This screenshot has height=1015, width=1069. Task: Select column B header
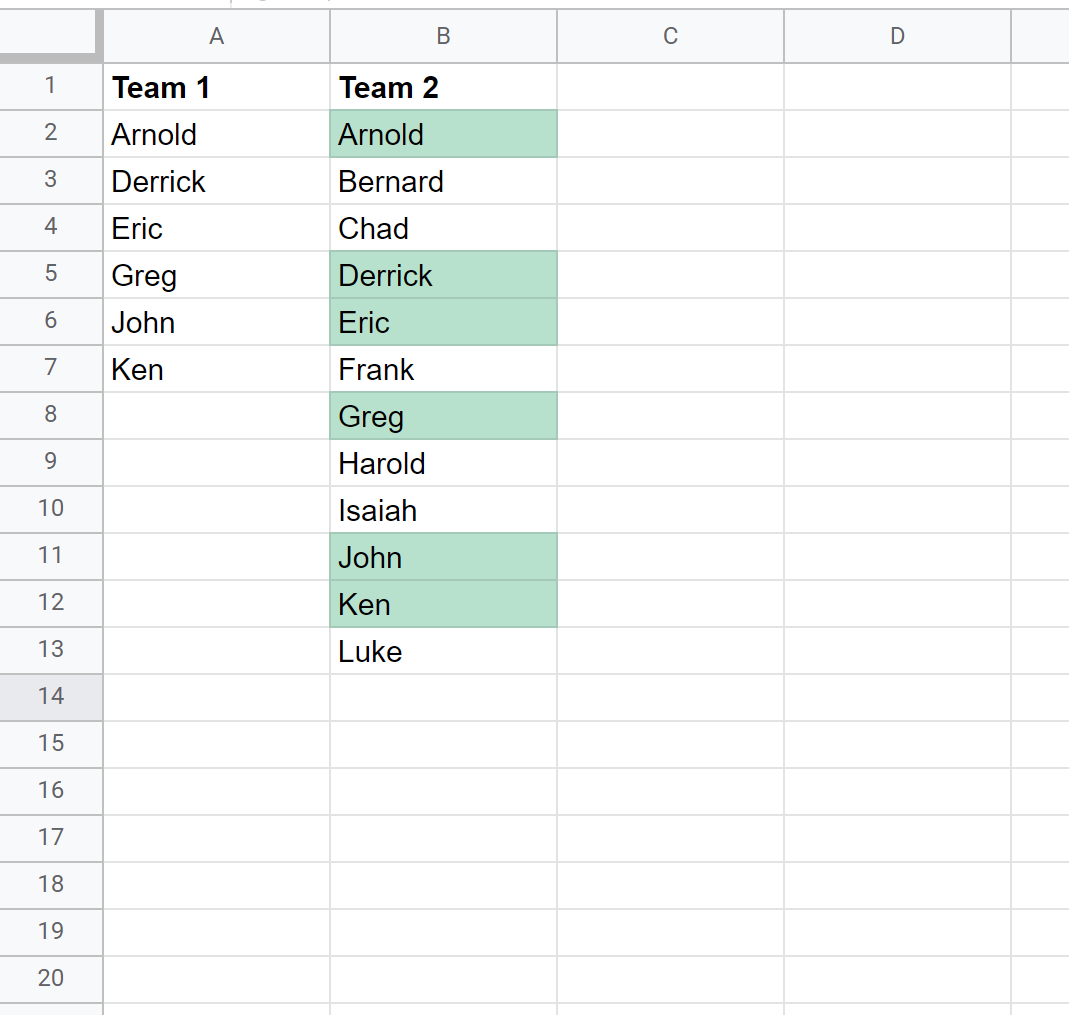click(443, 37)
